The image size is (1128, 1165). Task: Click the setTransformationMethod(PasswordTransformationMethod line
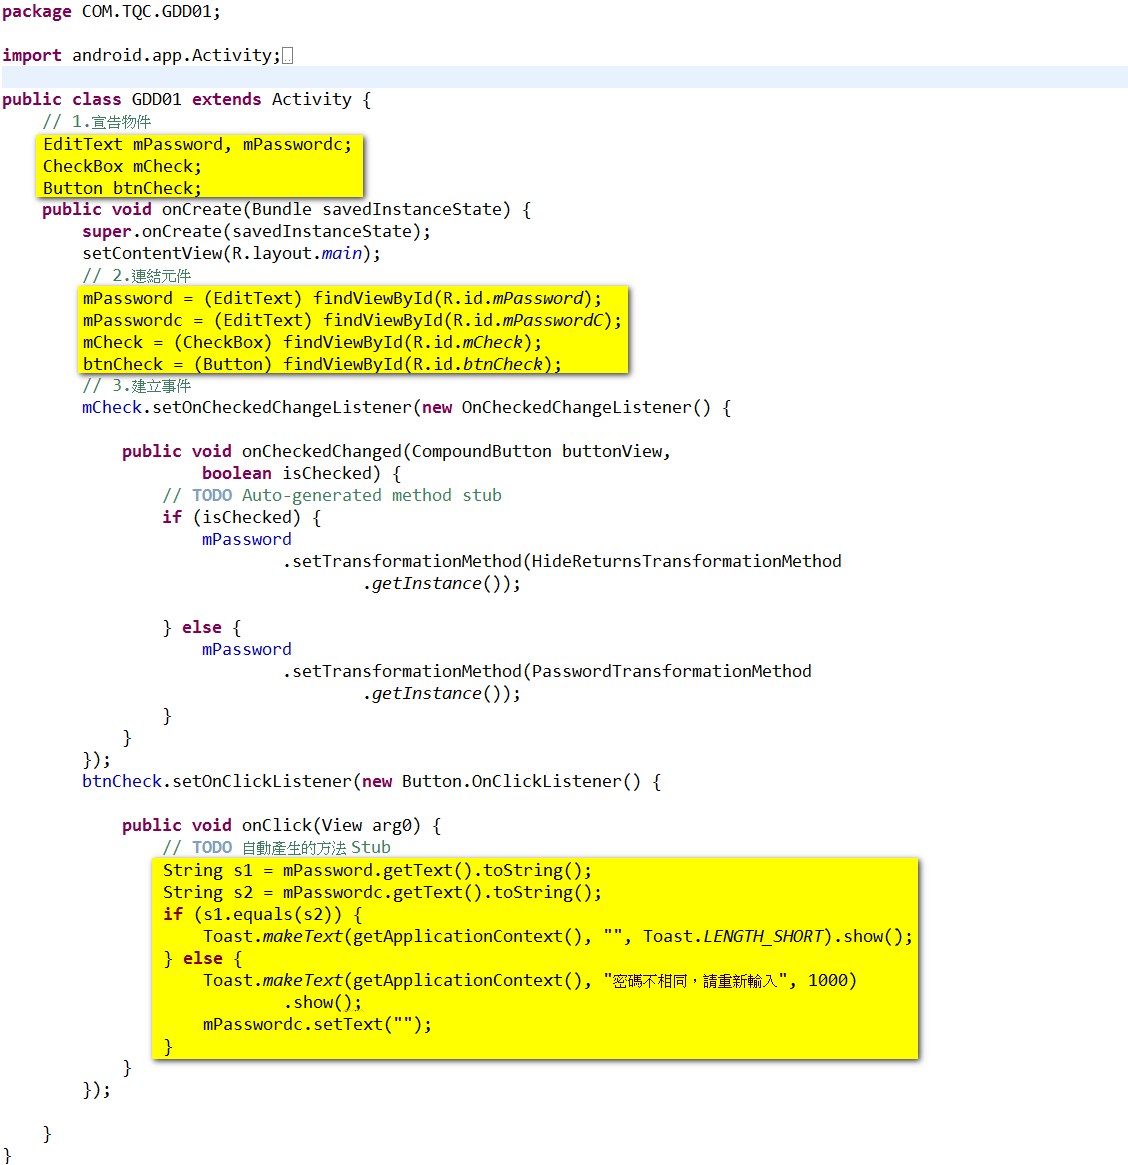(x=547, y=672)
